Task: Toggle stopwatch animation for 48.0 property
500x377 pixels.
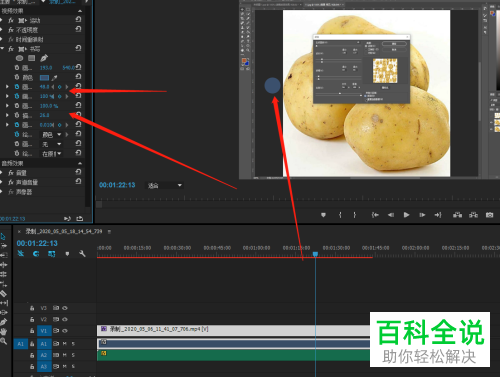Action: [17, 87]
